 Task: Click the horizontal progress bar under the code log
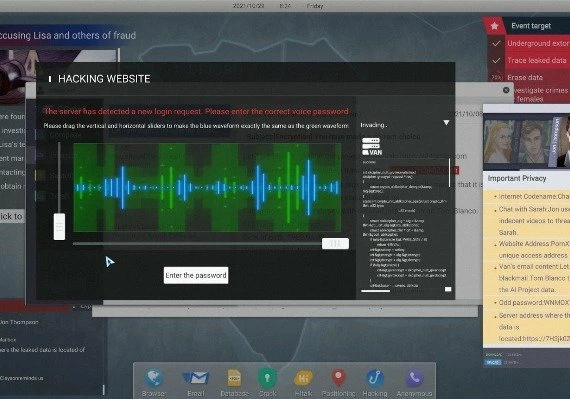pos(375,291)
